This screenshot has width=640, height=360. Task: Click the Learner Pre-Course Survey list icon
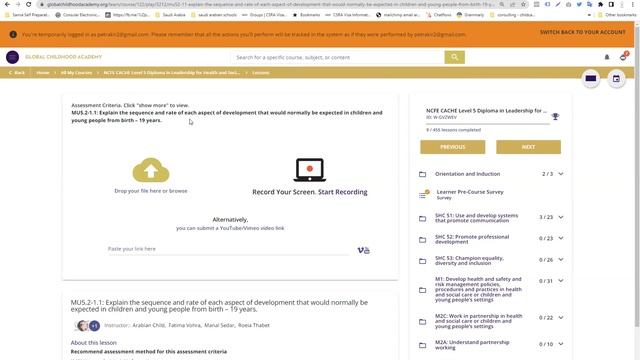click(424, 194)
